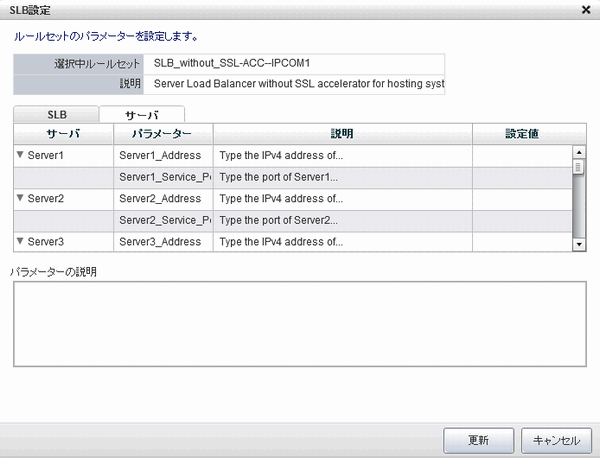Click the パラメーター column header

(163, 134)
